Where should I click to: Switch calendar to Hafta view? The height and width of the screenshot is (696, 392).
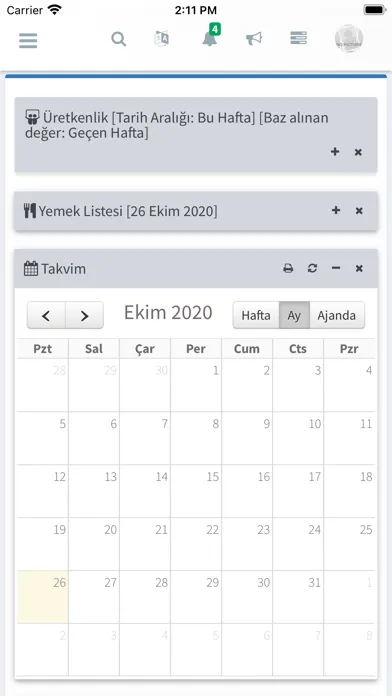coord(256,315)
